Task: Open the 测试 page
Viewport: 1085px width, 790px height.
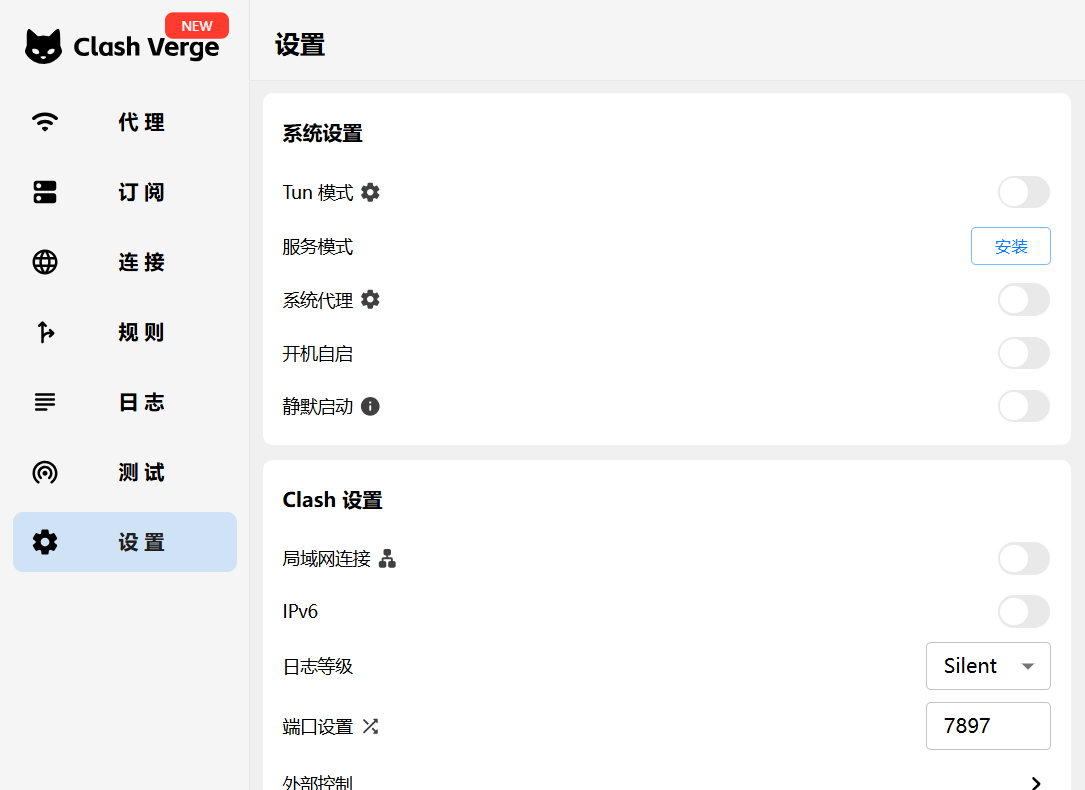Action: (125, 472)
